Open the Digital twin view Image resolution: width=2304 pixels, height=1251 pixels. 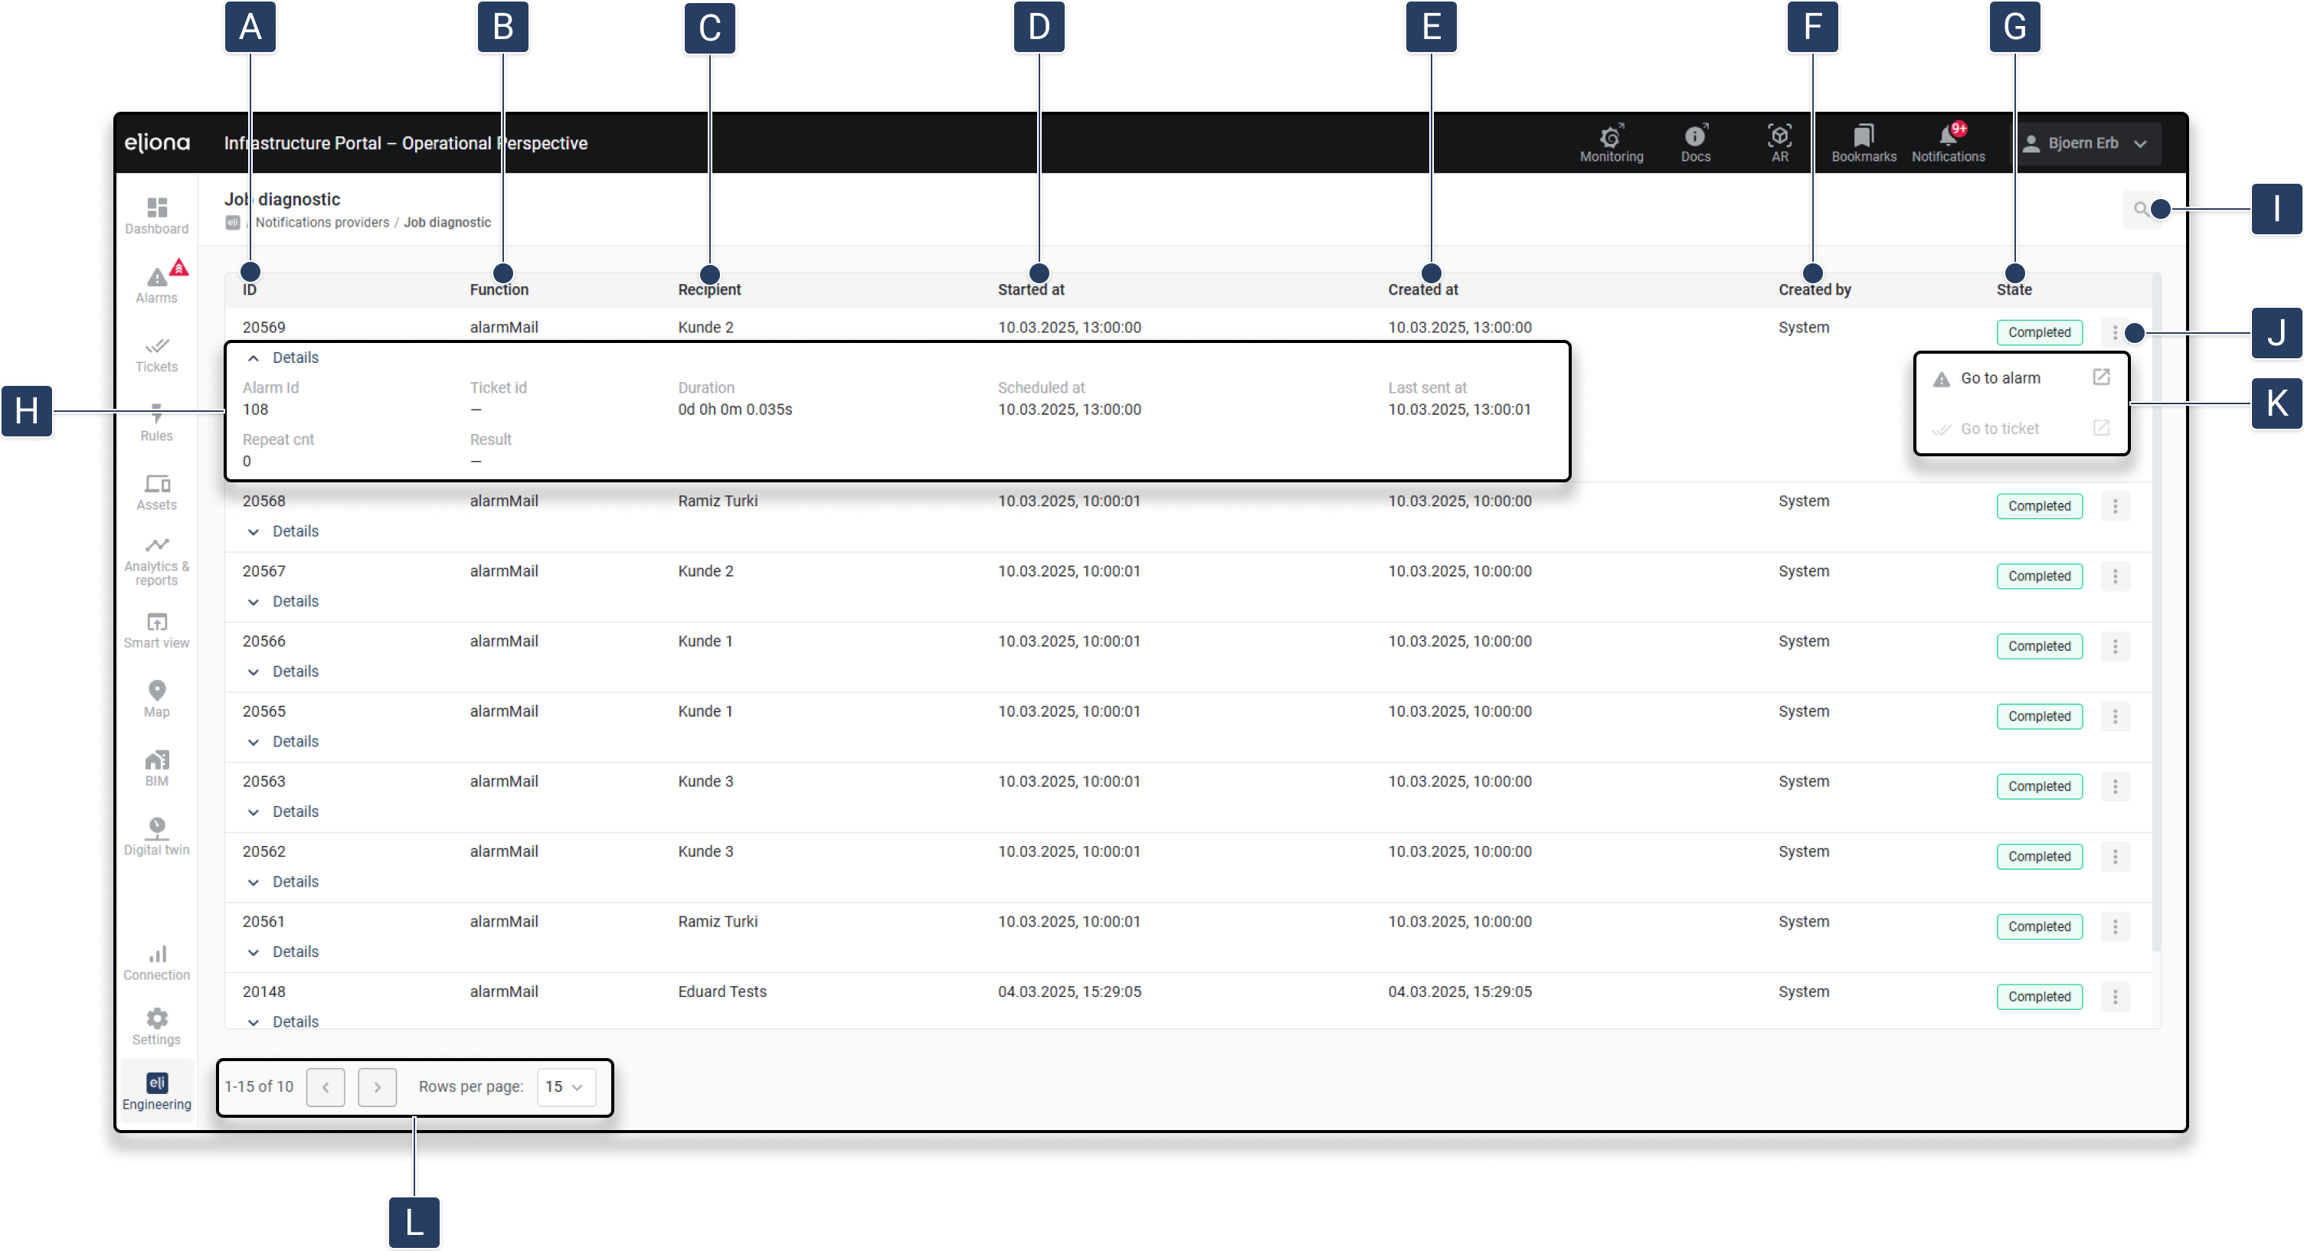(x=157, y=836)
